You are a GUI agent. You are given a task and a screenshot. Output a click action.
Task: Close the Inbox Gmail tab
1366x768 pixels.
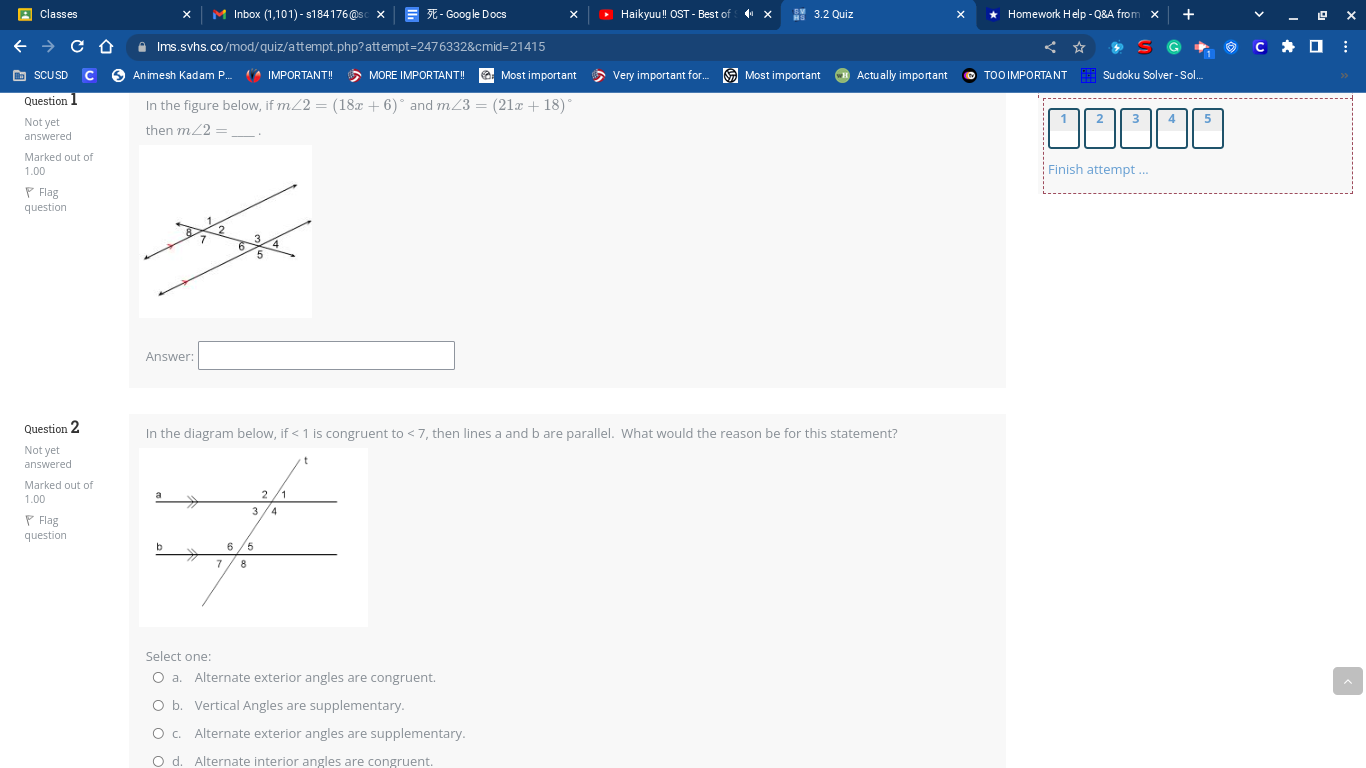pyautogui.click(x=380, y=14)
